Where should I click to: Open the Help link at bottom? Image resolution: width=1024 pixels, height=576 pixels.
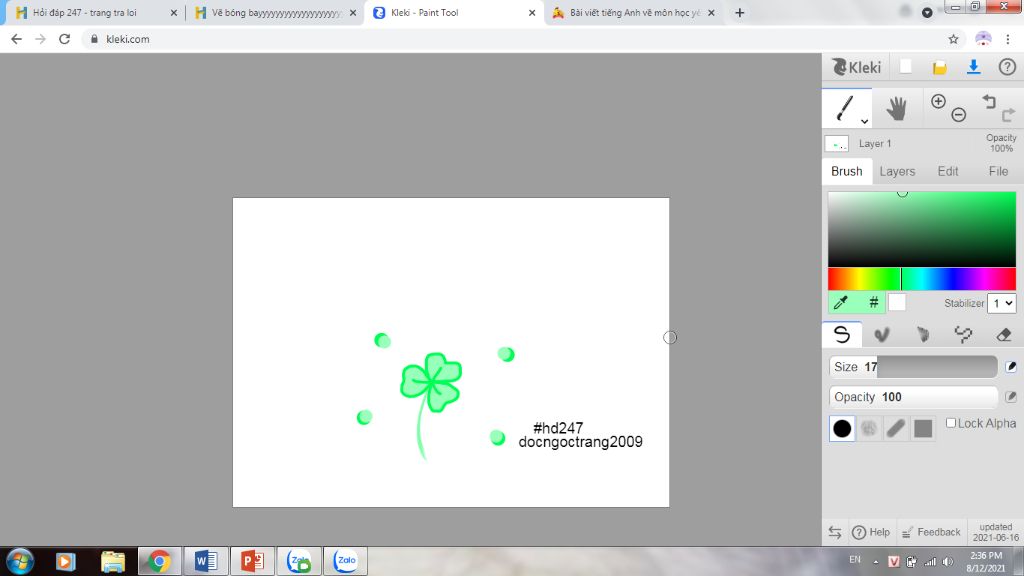coord(871,532)
